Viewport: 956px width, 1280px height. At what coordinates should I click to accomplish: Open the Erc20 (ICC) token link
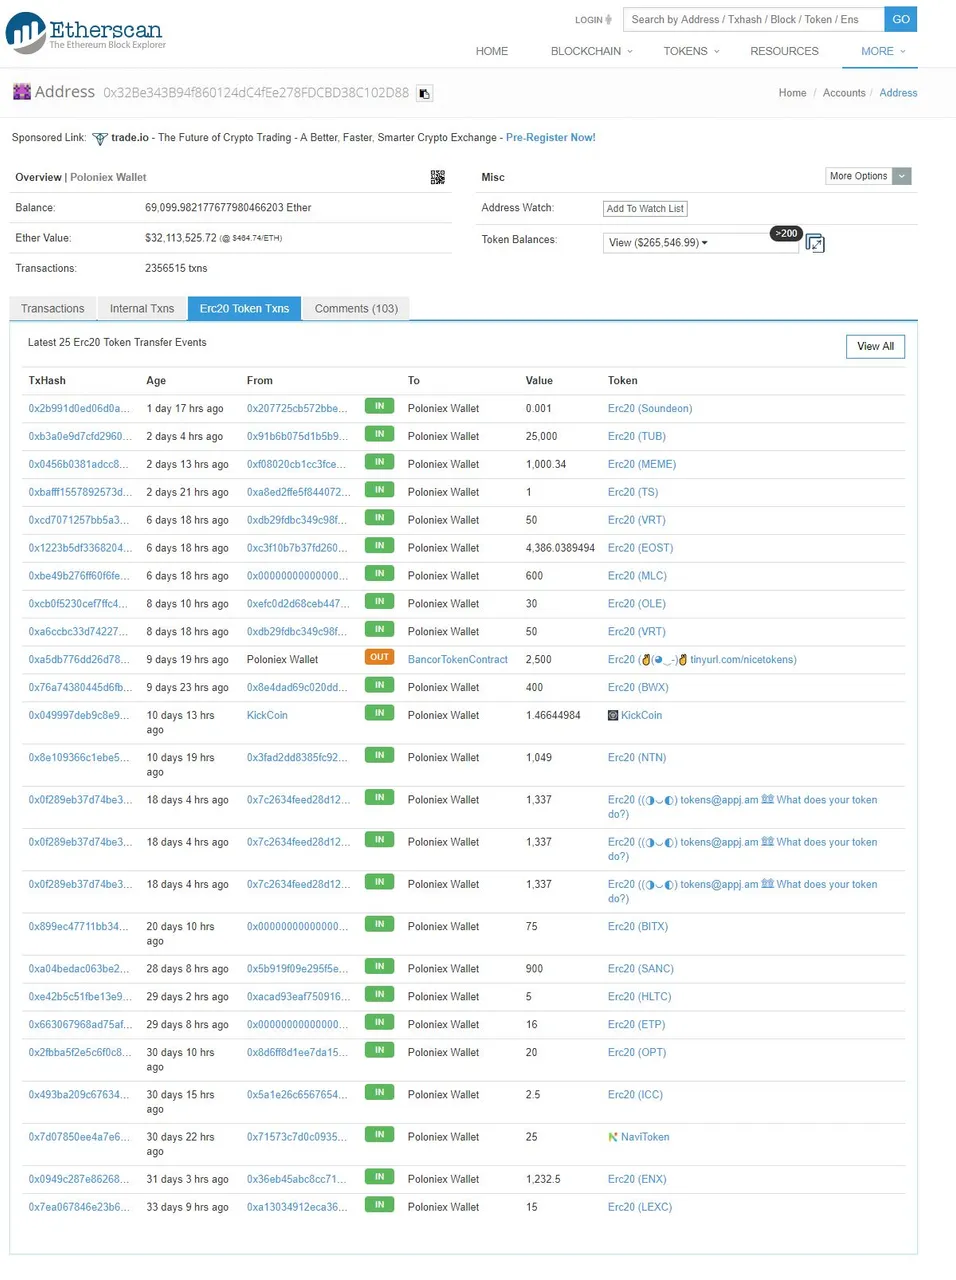pyautogui.click(x=635, y=1095)
